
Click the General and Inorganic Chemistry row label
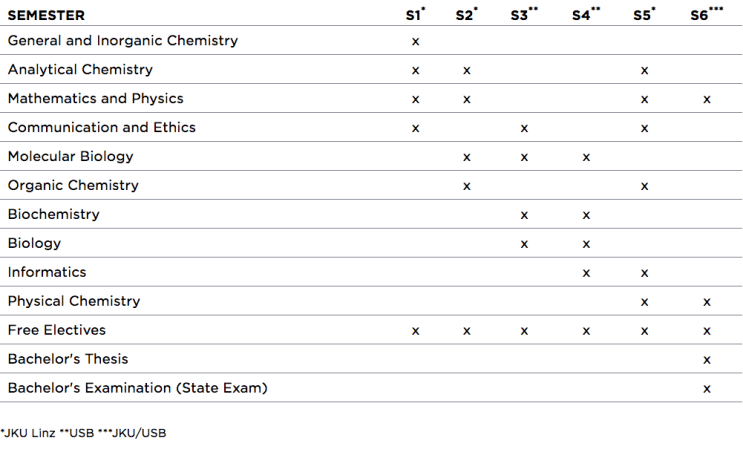[123, 41]
